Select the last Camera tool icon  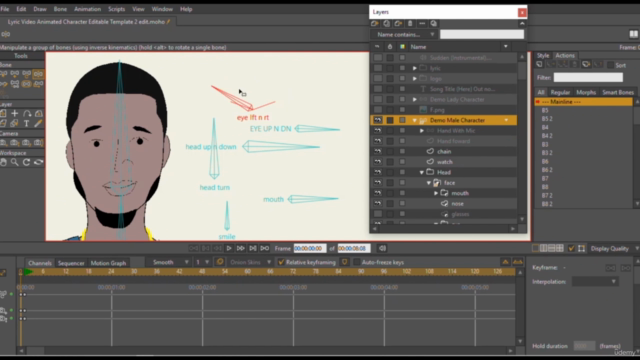pyautogui.click(x=38, y=143)
